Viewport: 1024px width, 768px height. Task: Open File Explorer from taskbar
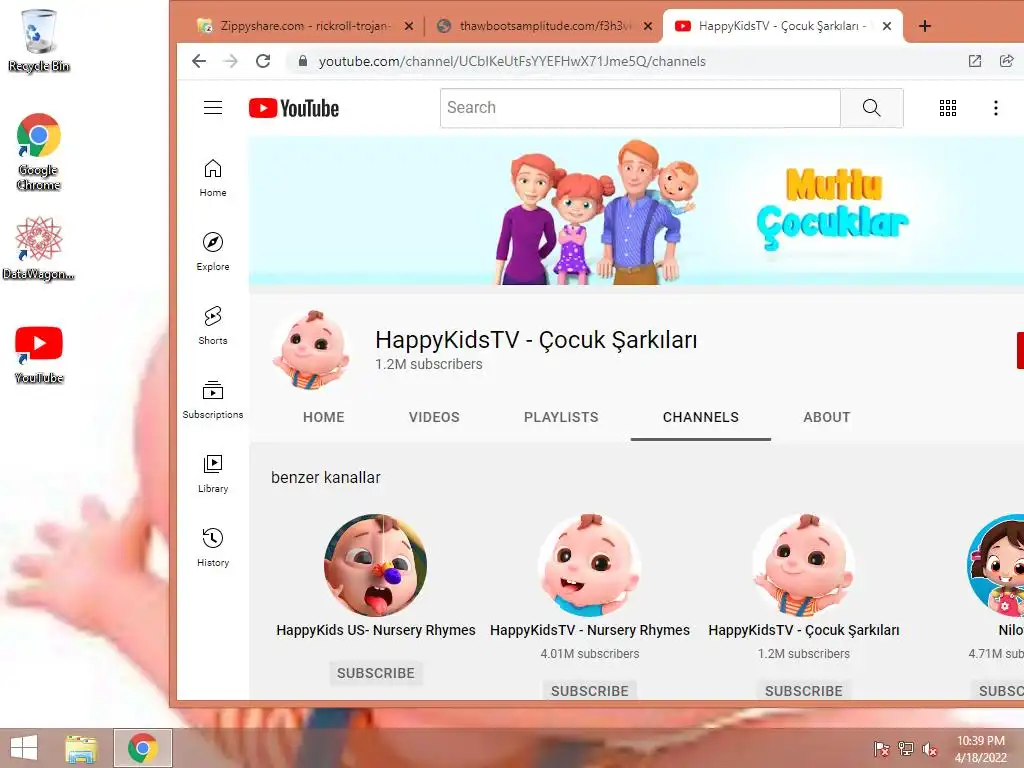pos(81,748)
